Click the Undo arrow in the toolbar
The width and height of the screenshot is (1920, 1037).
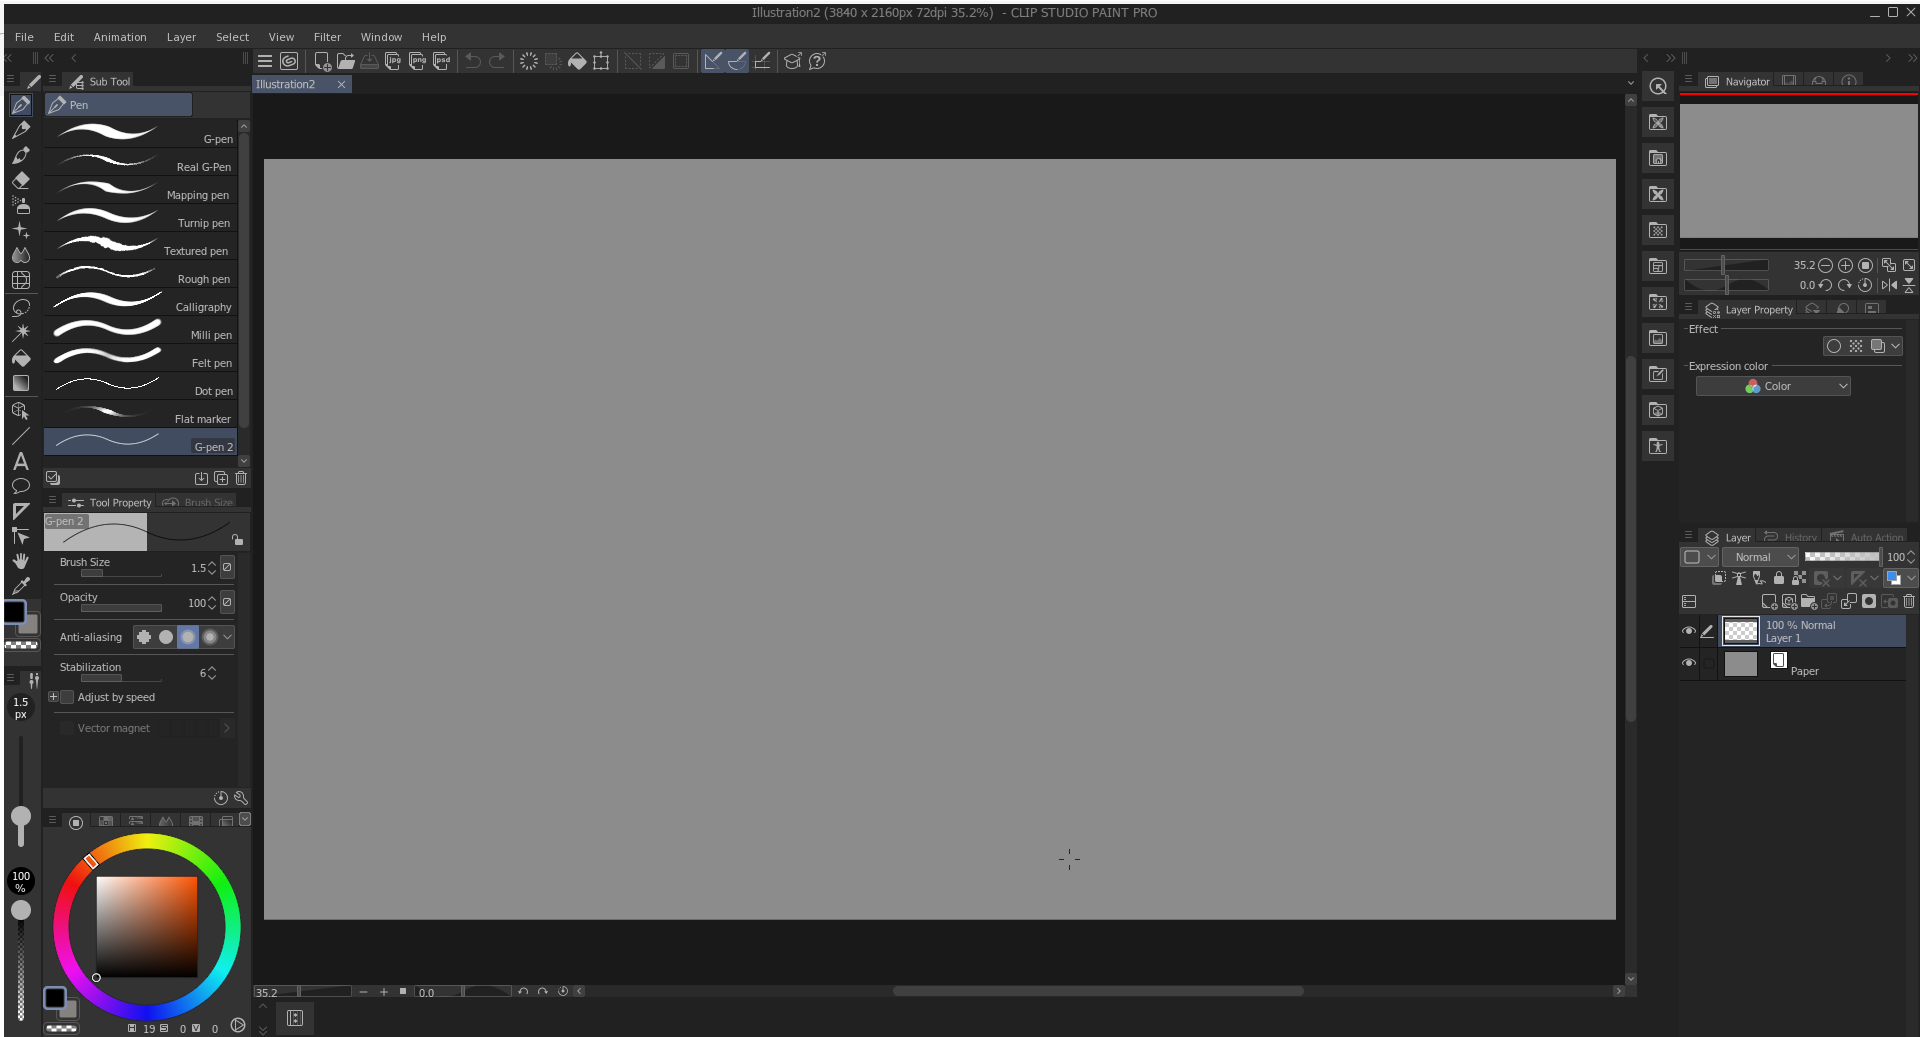(472, 61)
